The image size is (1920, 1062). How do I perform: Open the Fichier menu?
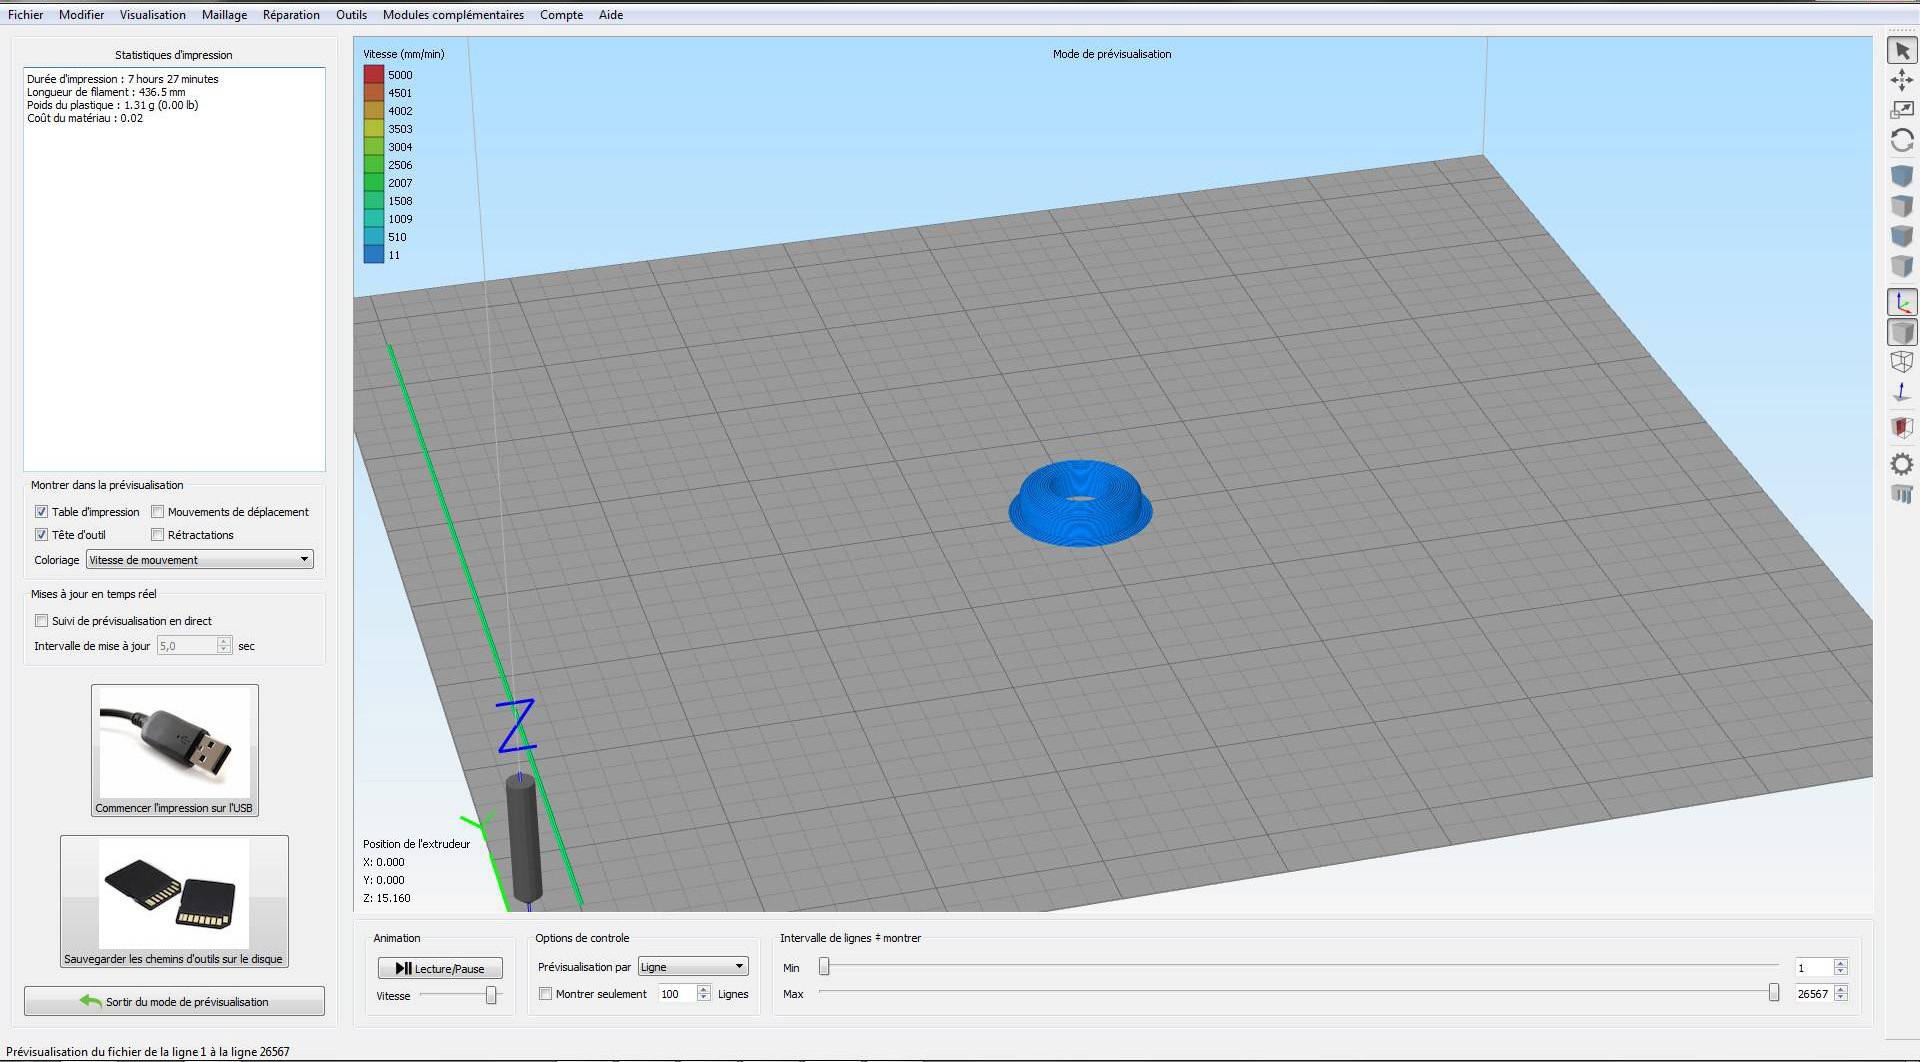pos(26,15)
